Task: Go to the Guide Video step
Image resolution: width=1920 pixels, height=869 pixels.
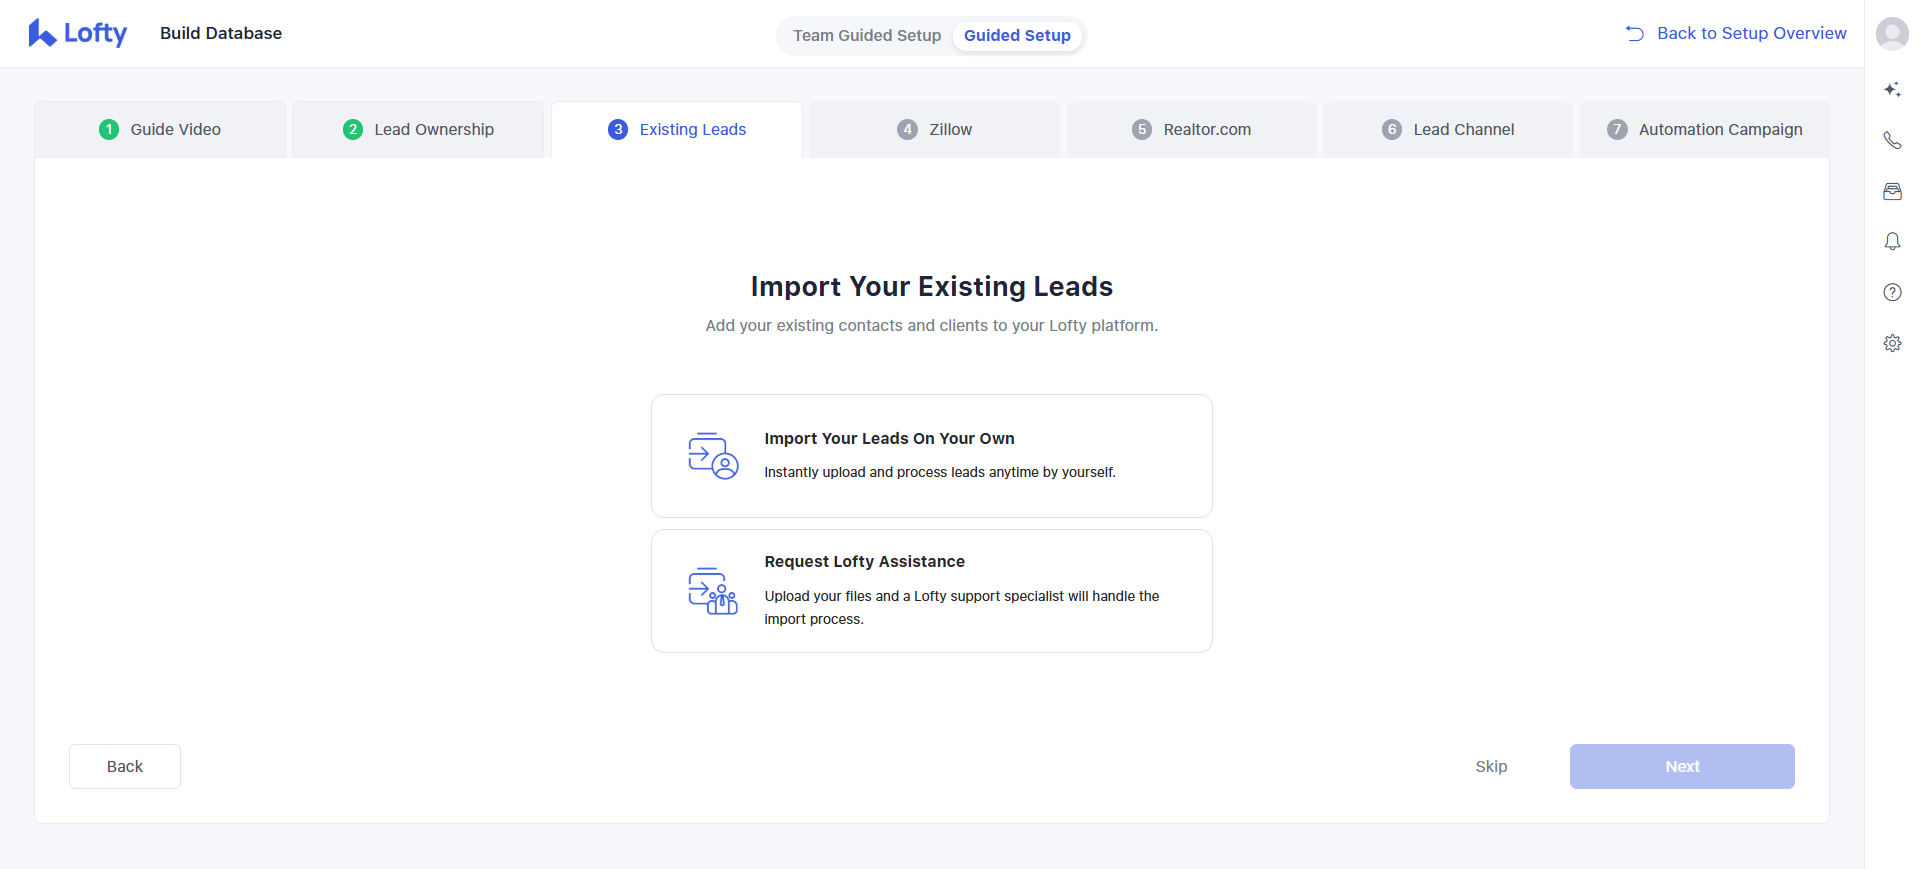Action: pyautogui.click(x=160, y=130)
